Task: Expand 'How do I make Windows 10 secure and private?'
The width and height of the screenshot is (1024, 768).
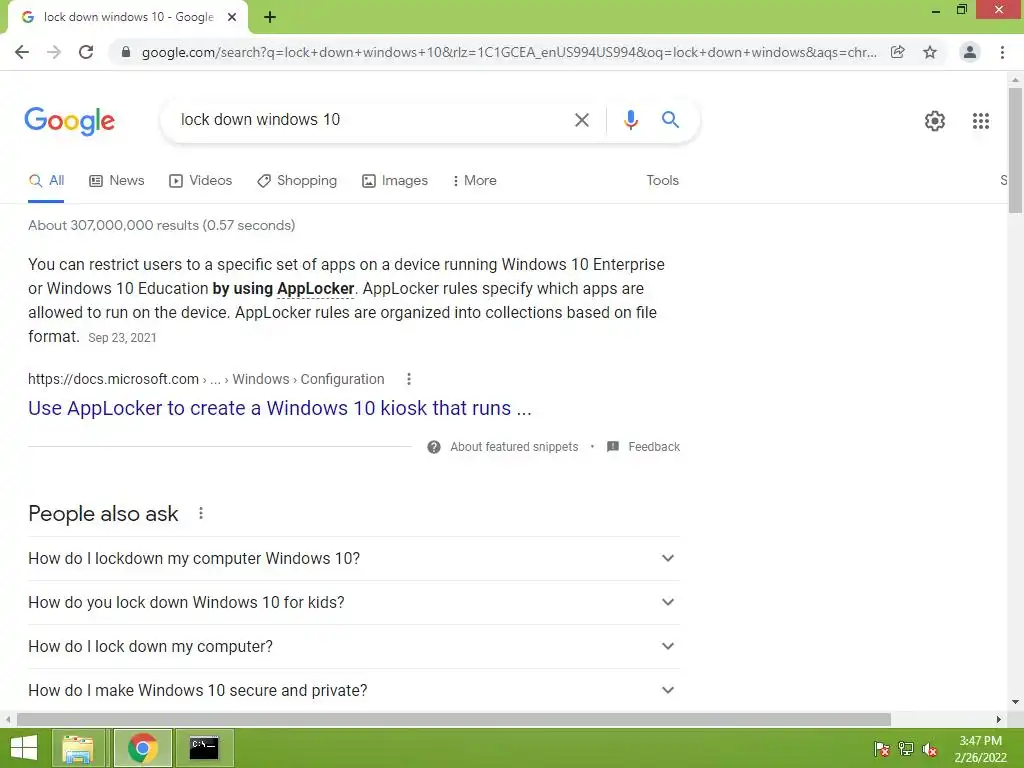Action: (354, 690)
